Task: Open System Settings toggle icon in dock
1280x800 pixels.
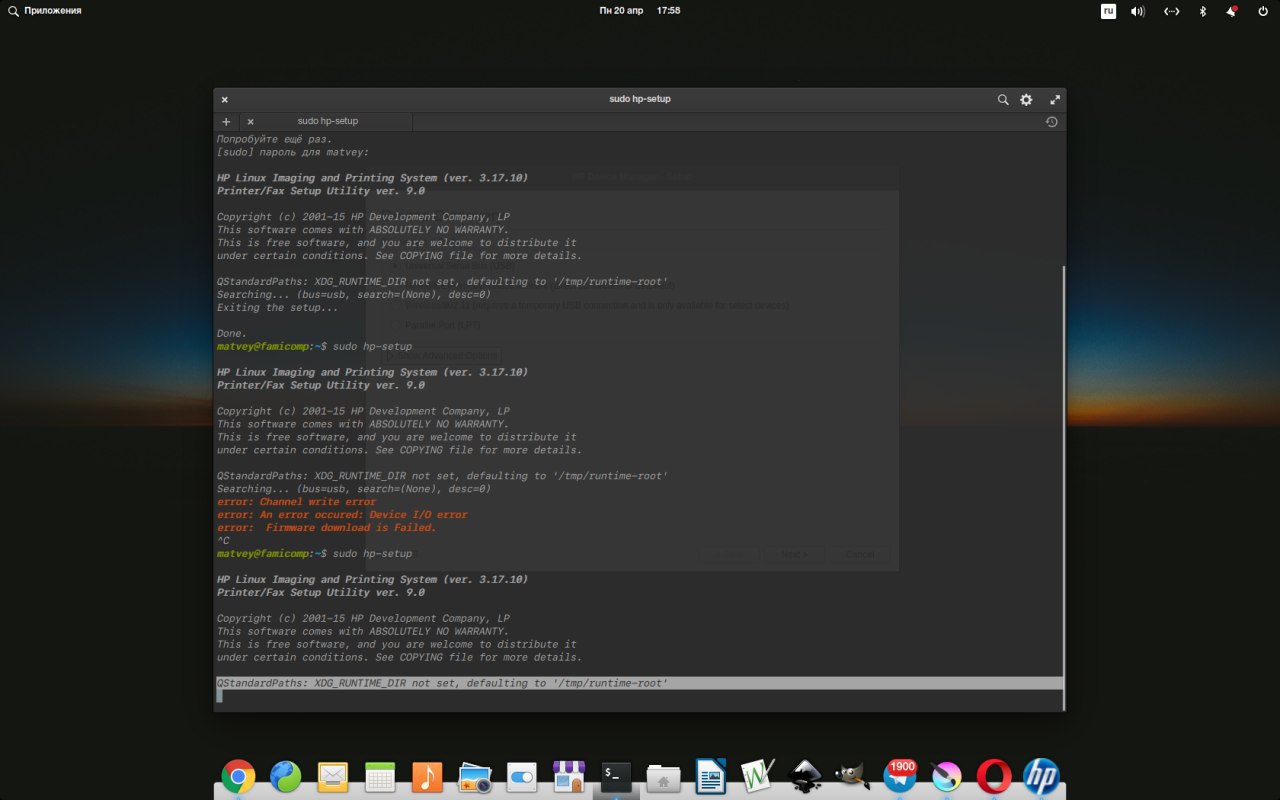Action: (x=522, y=776)
